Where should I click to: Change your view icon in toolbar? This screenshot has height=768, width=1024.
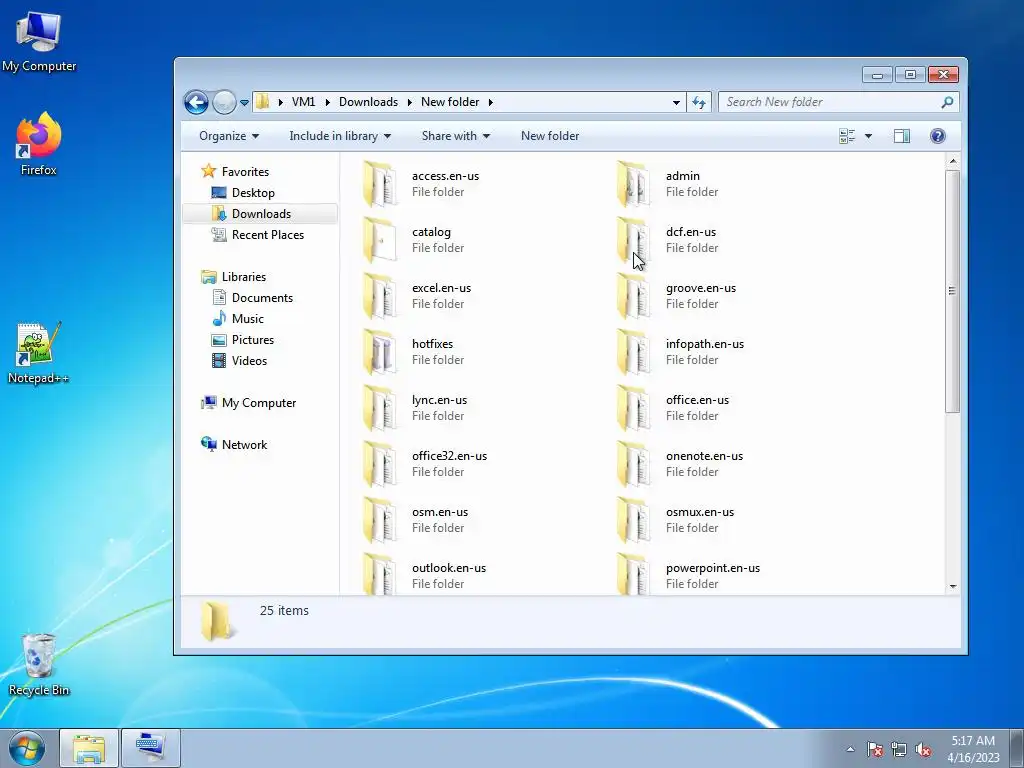[847, 136]
